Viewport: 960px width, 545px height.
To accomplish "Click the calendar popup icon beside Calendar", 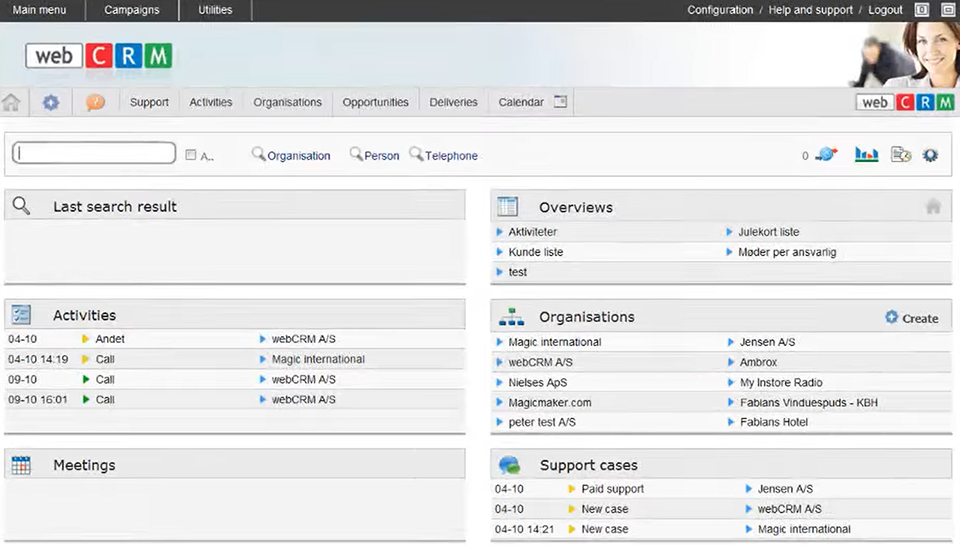I will pyautogui.click(x=560, y=102).
